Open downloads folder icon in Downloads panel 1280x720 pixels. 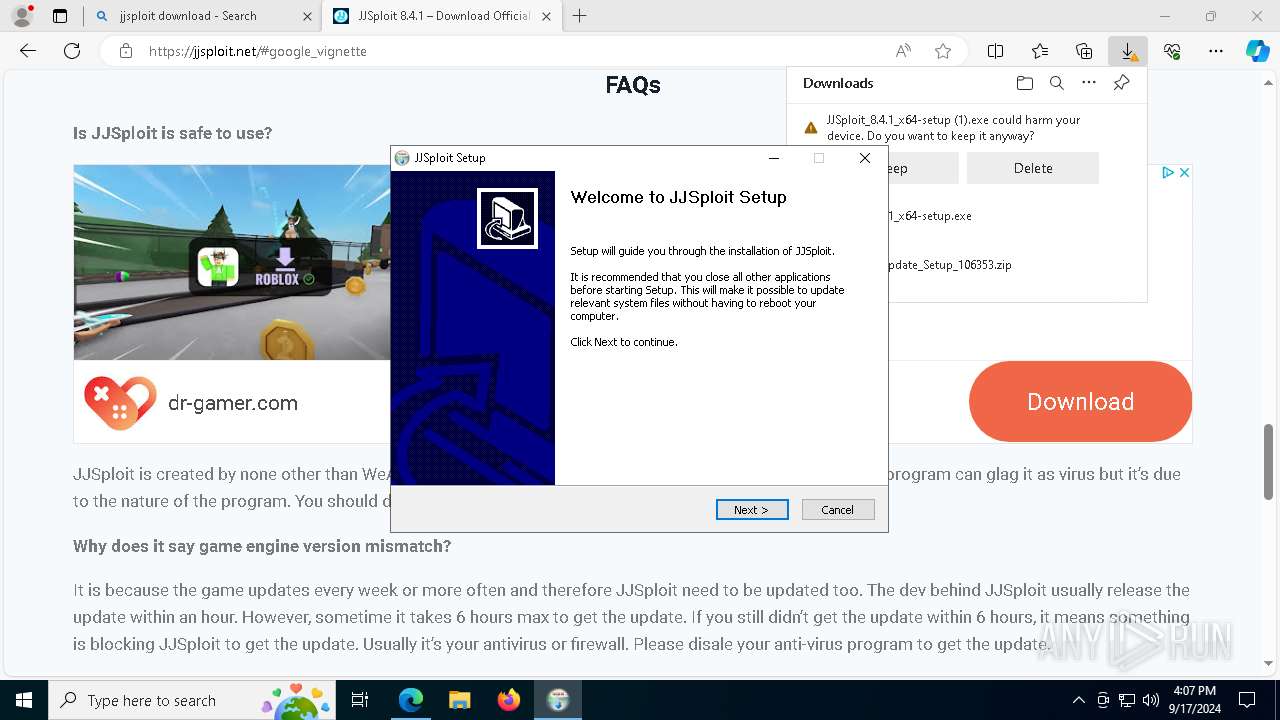[x=1024, y=83]
